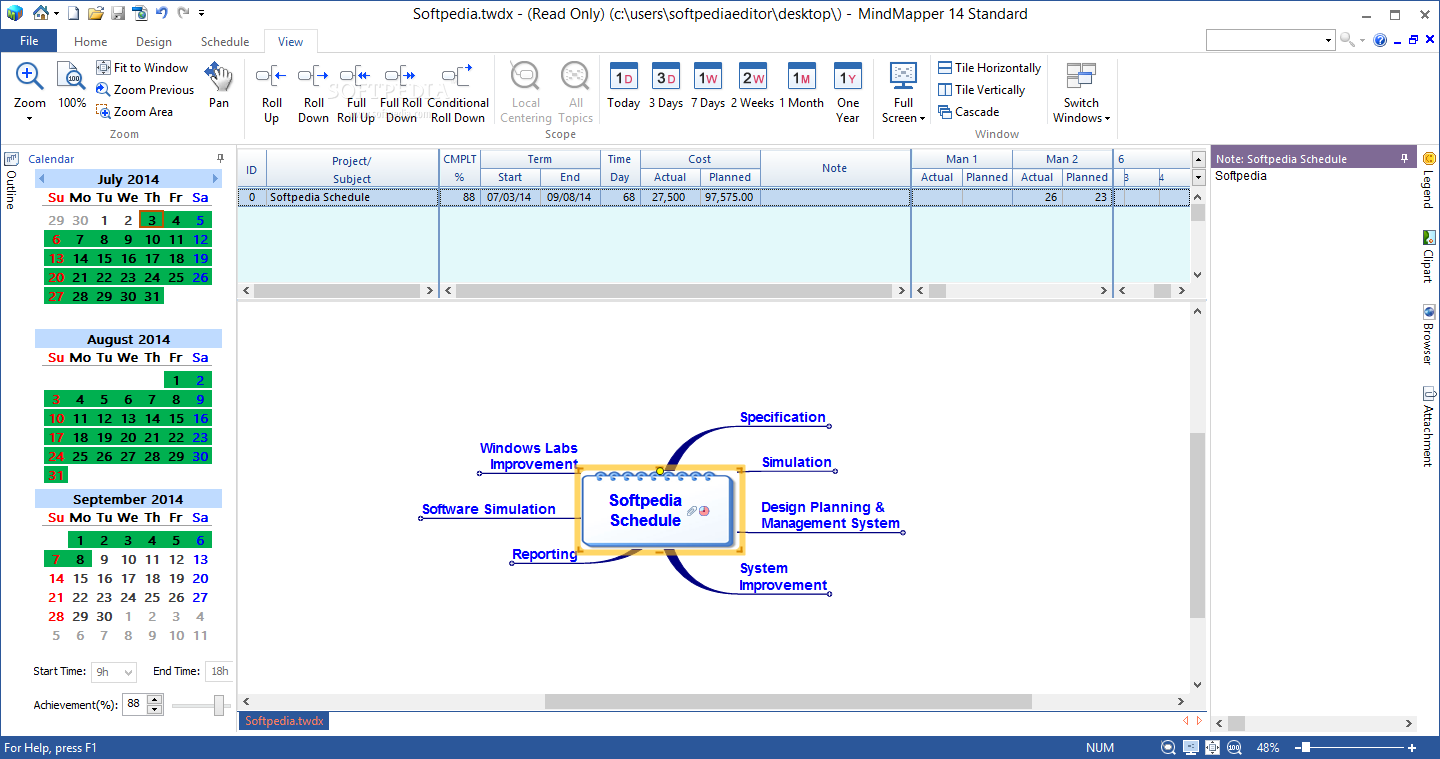Click Roll Down topics
Image resolution: width=1440 pixels, height=759 pixels.
pyautogui.click(x=313, y=93)
